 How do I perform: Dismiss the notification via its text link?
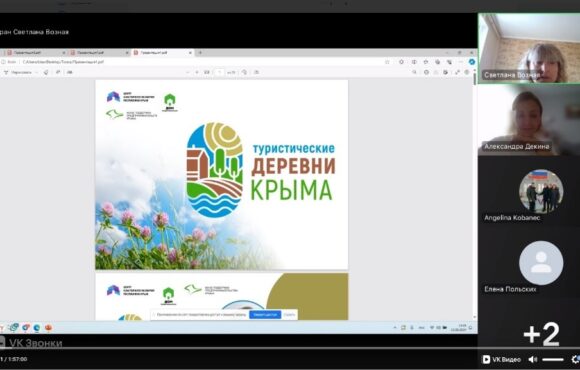[x=289, y=314]
